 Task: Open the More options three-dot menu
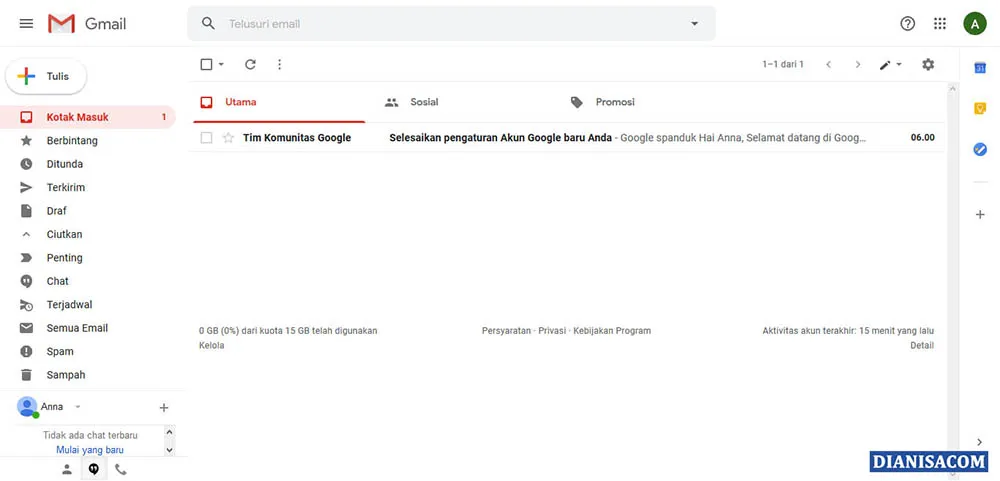click(x=279, y=64)
